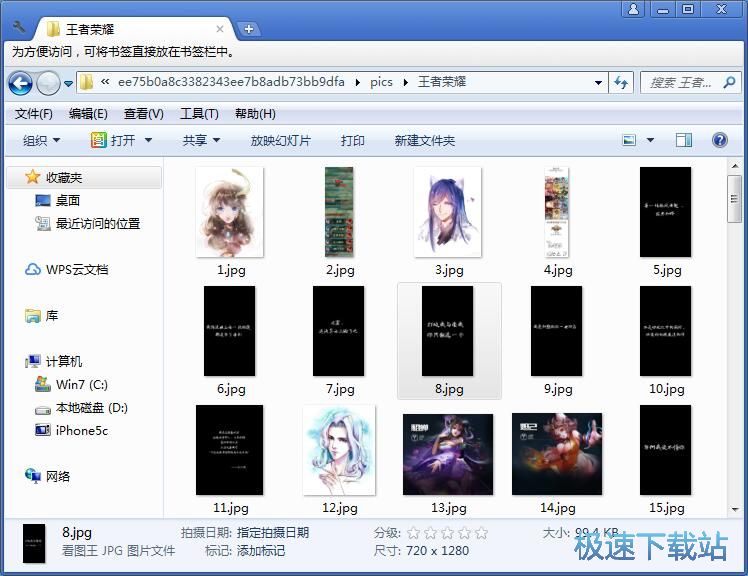This screenshot has width=748, height=576.
Task: Select the 4.jpg thumbnail
Action: point(557,212)
